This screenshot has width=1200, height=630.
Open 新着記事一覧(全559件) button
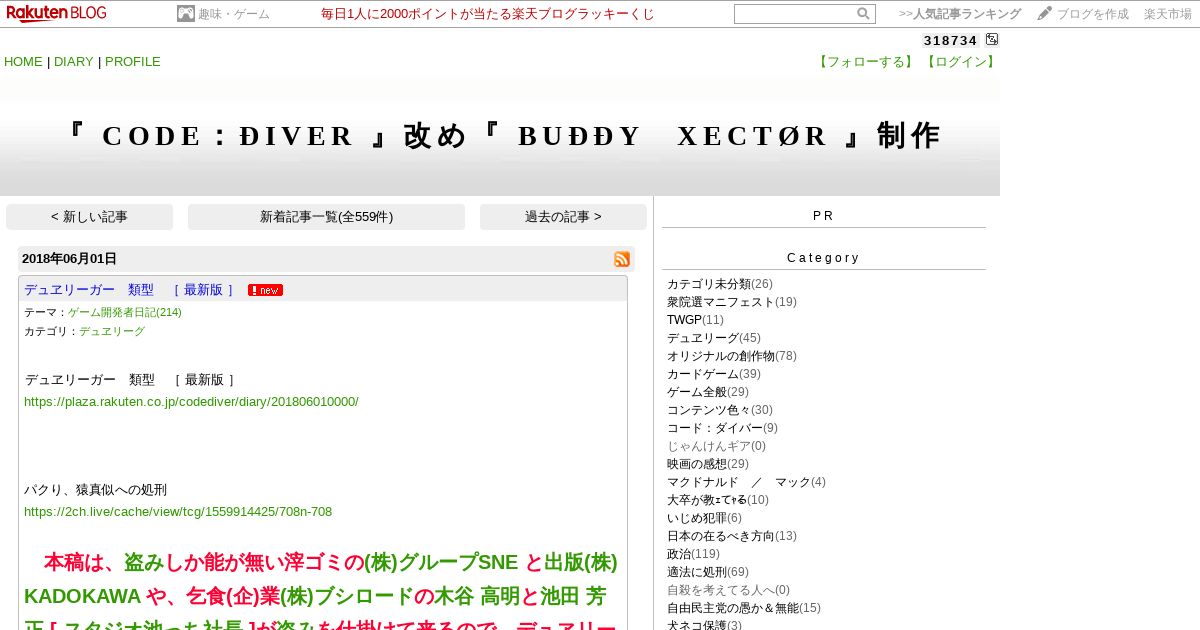pos(326,217)
